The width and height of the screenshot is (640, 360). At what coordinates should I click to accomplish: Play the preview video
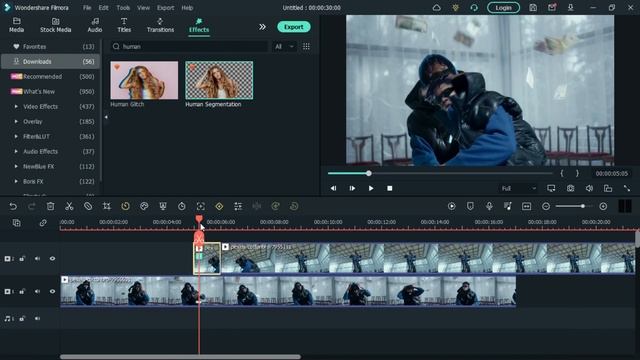(371, 188)
